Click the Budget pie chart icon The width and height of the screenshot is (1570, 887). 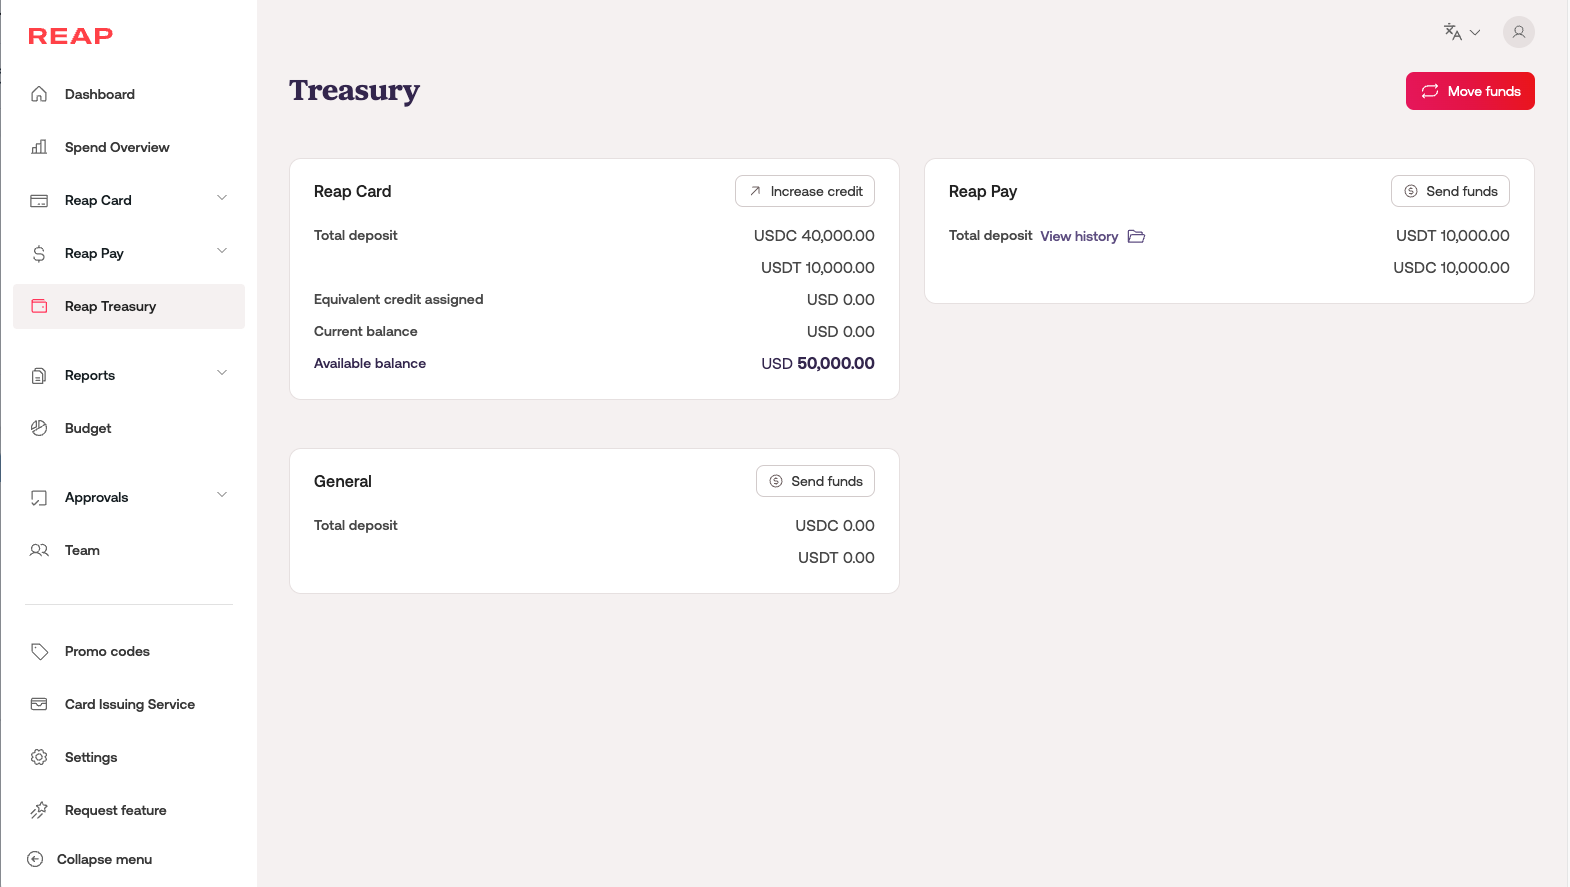[39, 428]
